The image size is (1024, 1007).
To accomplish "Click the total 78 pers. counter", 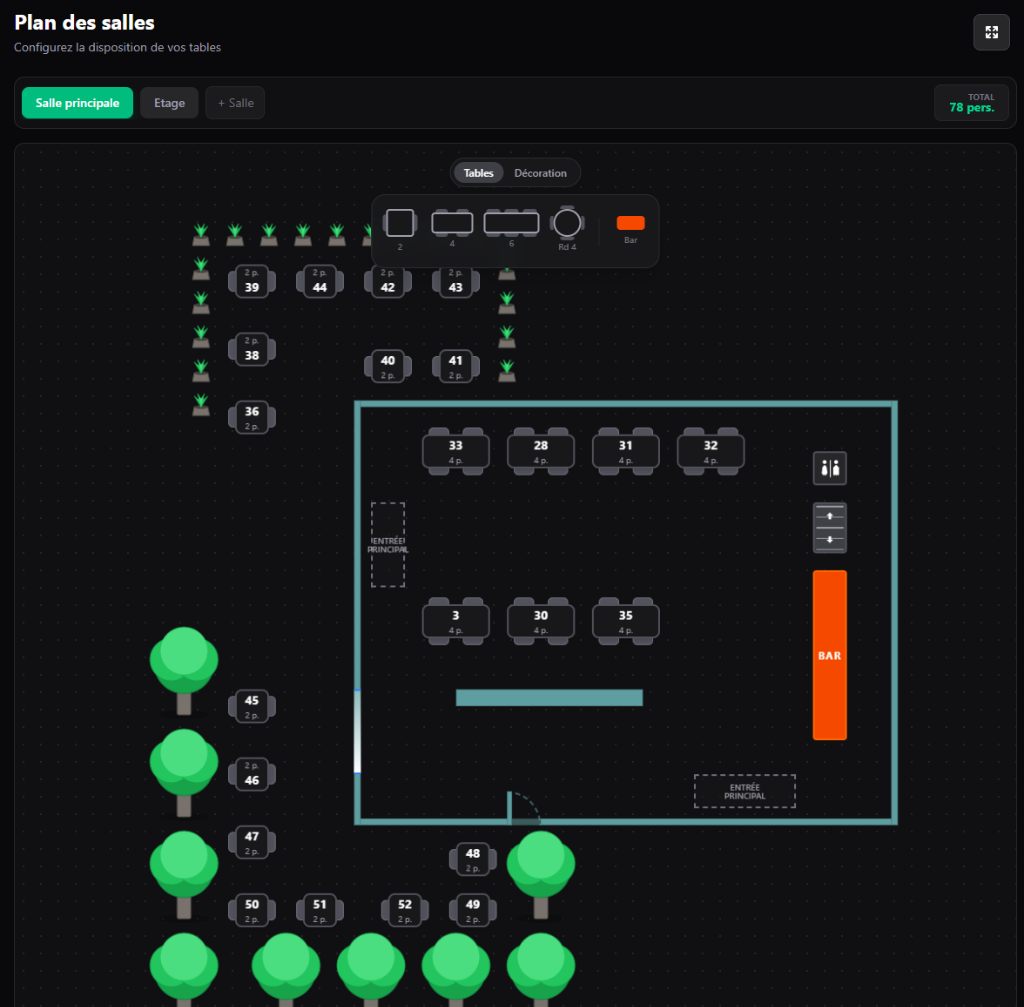I will tap(971, 103).
